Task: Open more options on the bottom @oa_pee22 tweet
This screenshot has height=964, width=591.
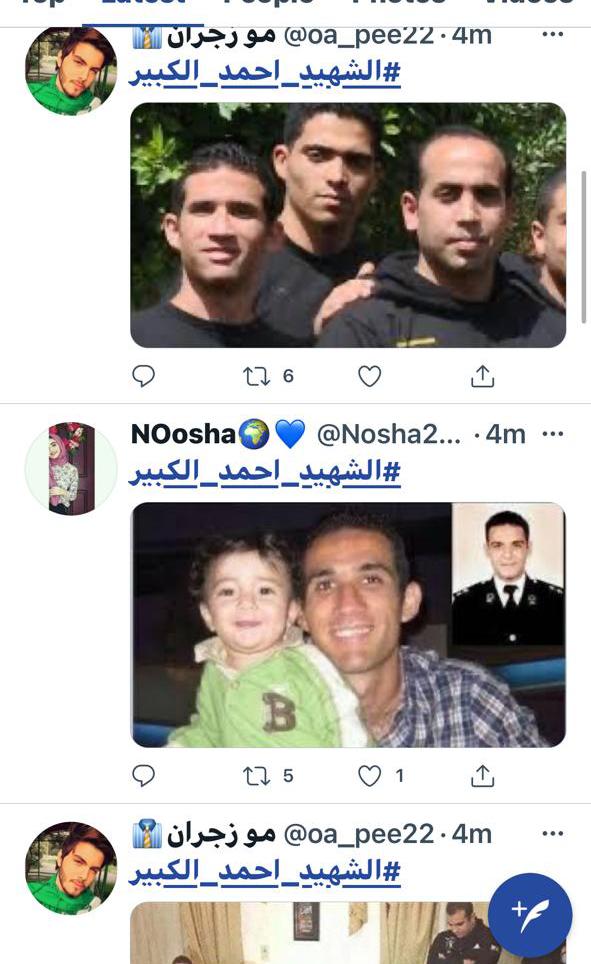Action: [x=553, y=834]
